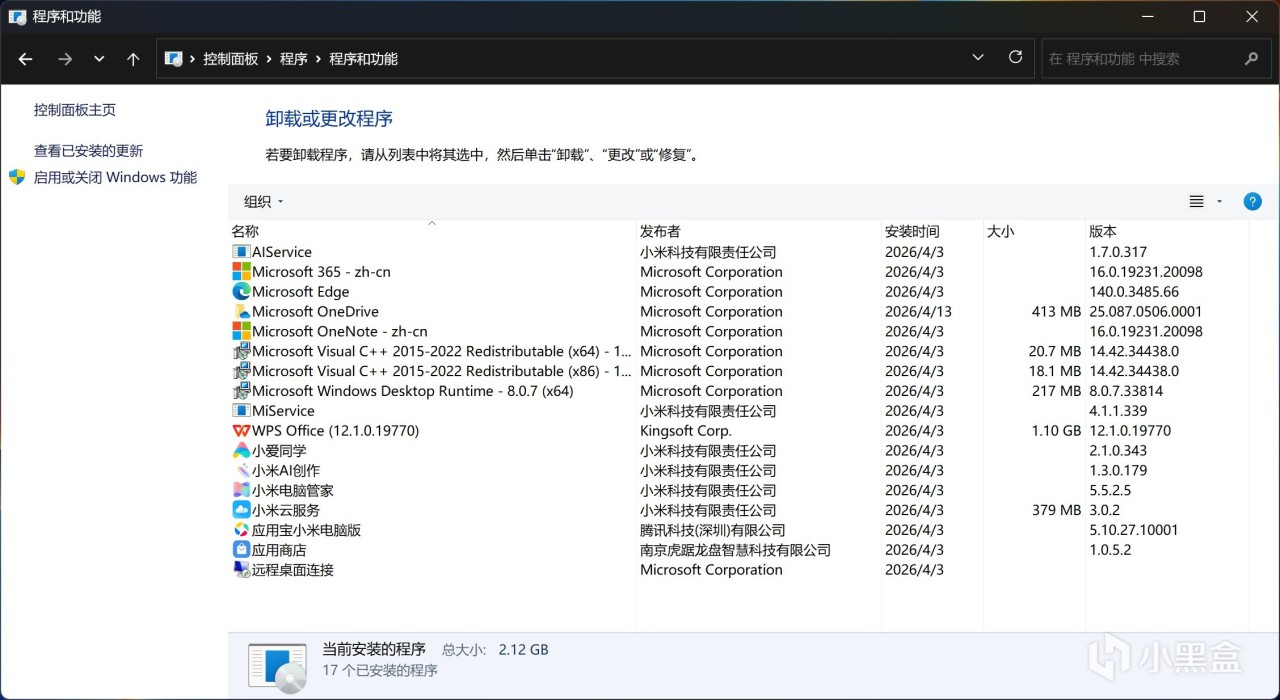This screenshot has width=1280, height=700.
Task: Click the 小爱同学 icon
Action: click(x=241, y=451)
